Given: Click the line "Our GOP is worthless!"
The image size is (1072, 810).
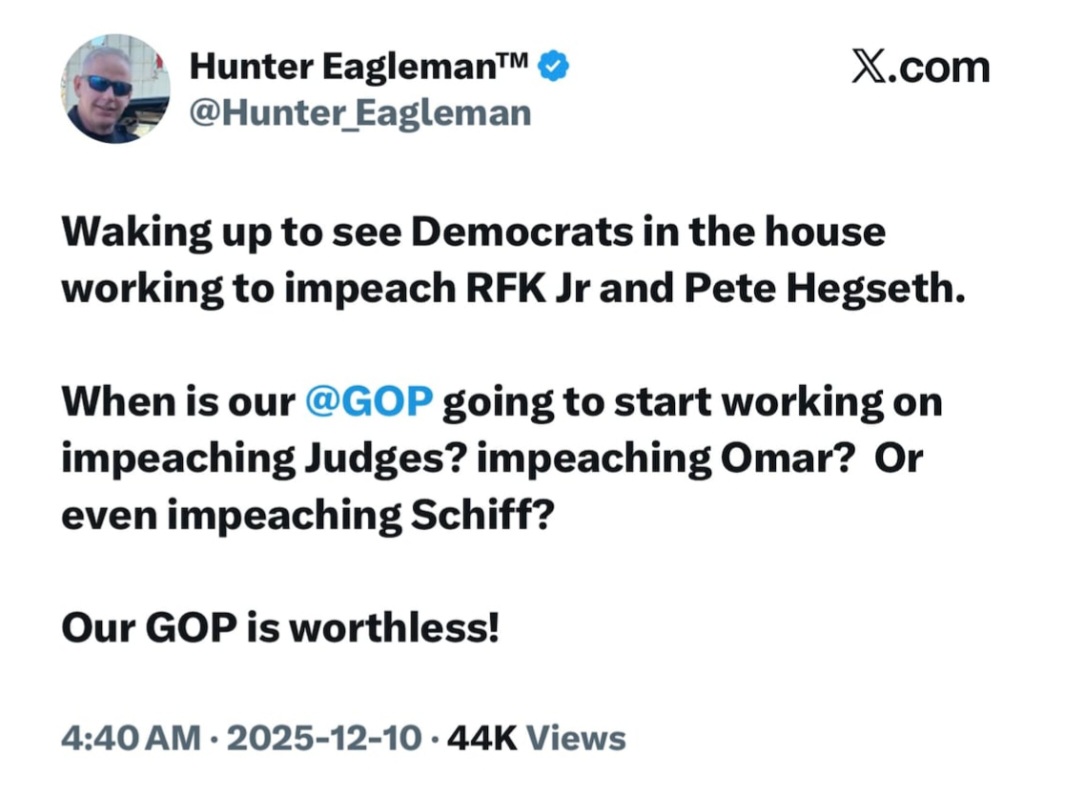Looking at the screenshot, I should [279, 628].
